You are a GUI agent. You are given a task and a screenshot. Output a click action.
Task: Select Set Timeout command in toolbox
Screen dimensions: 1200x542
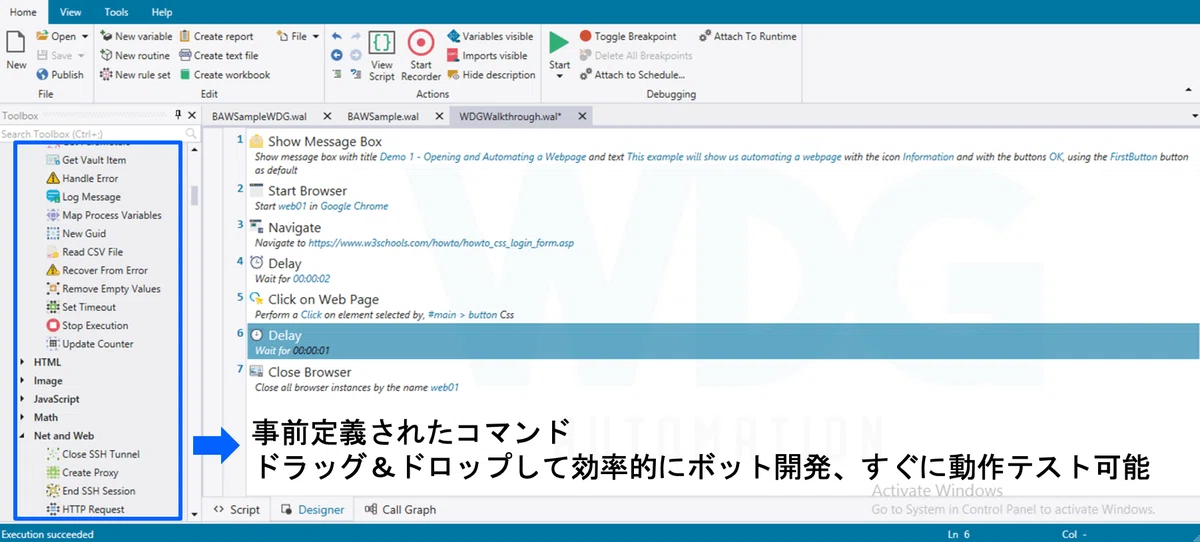click(x=81, y=307)
